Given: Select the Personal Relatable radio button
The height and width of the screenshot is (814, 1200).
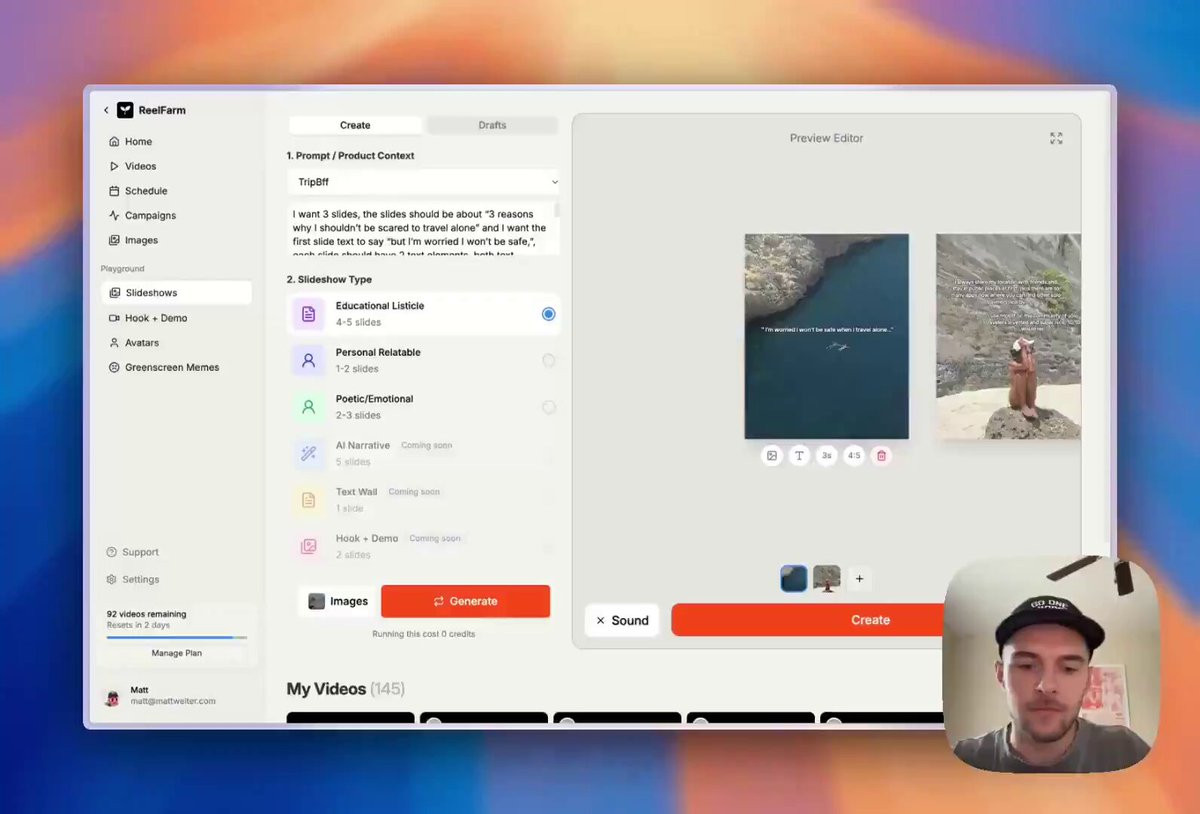Looking at the screenshot, I should tap(548, 360).
